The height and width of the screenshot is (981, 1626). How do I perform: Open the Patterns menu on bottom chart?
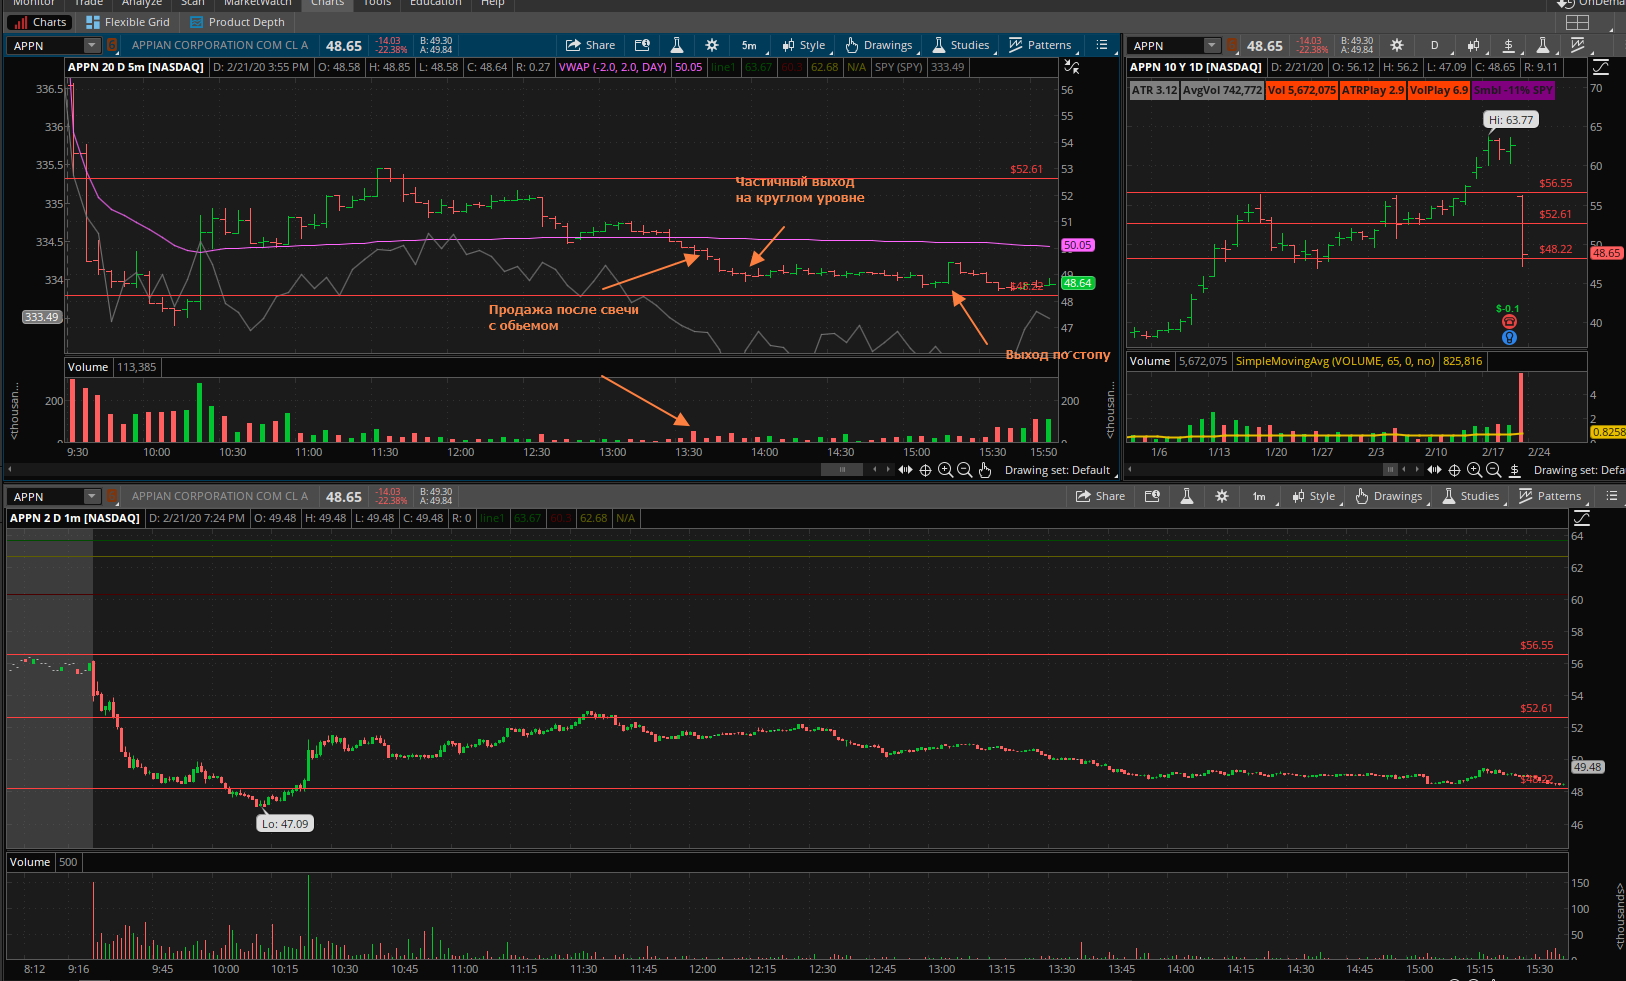point(1550,496)
